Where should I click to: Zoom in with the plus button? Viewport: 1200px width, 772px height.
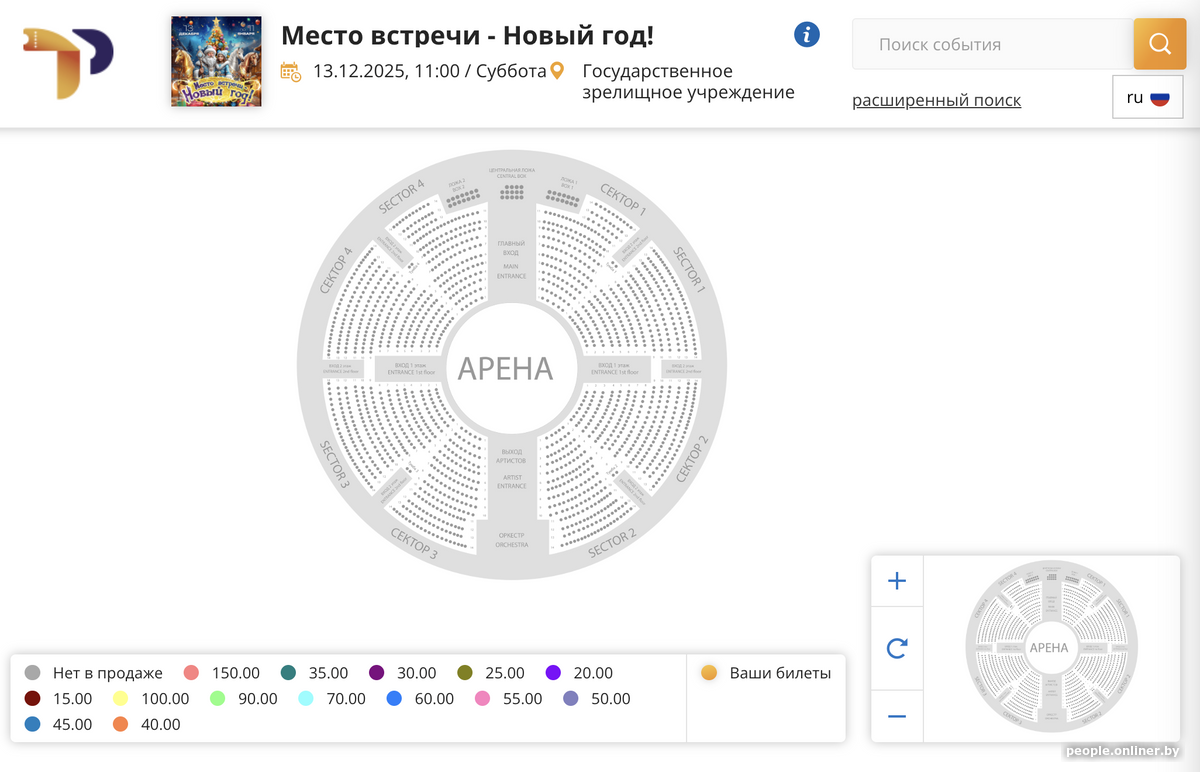click(897, 581)
